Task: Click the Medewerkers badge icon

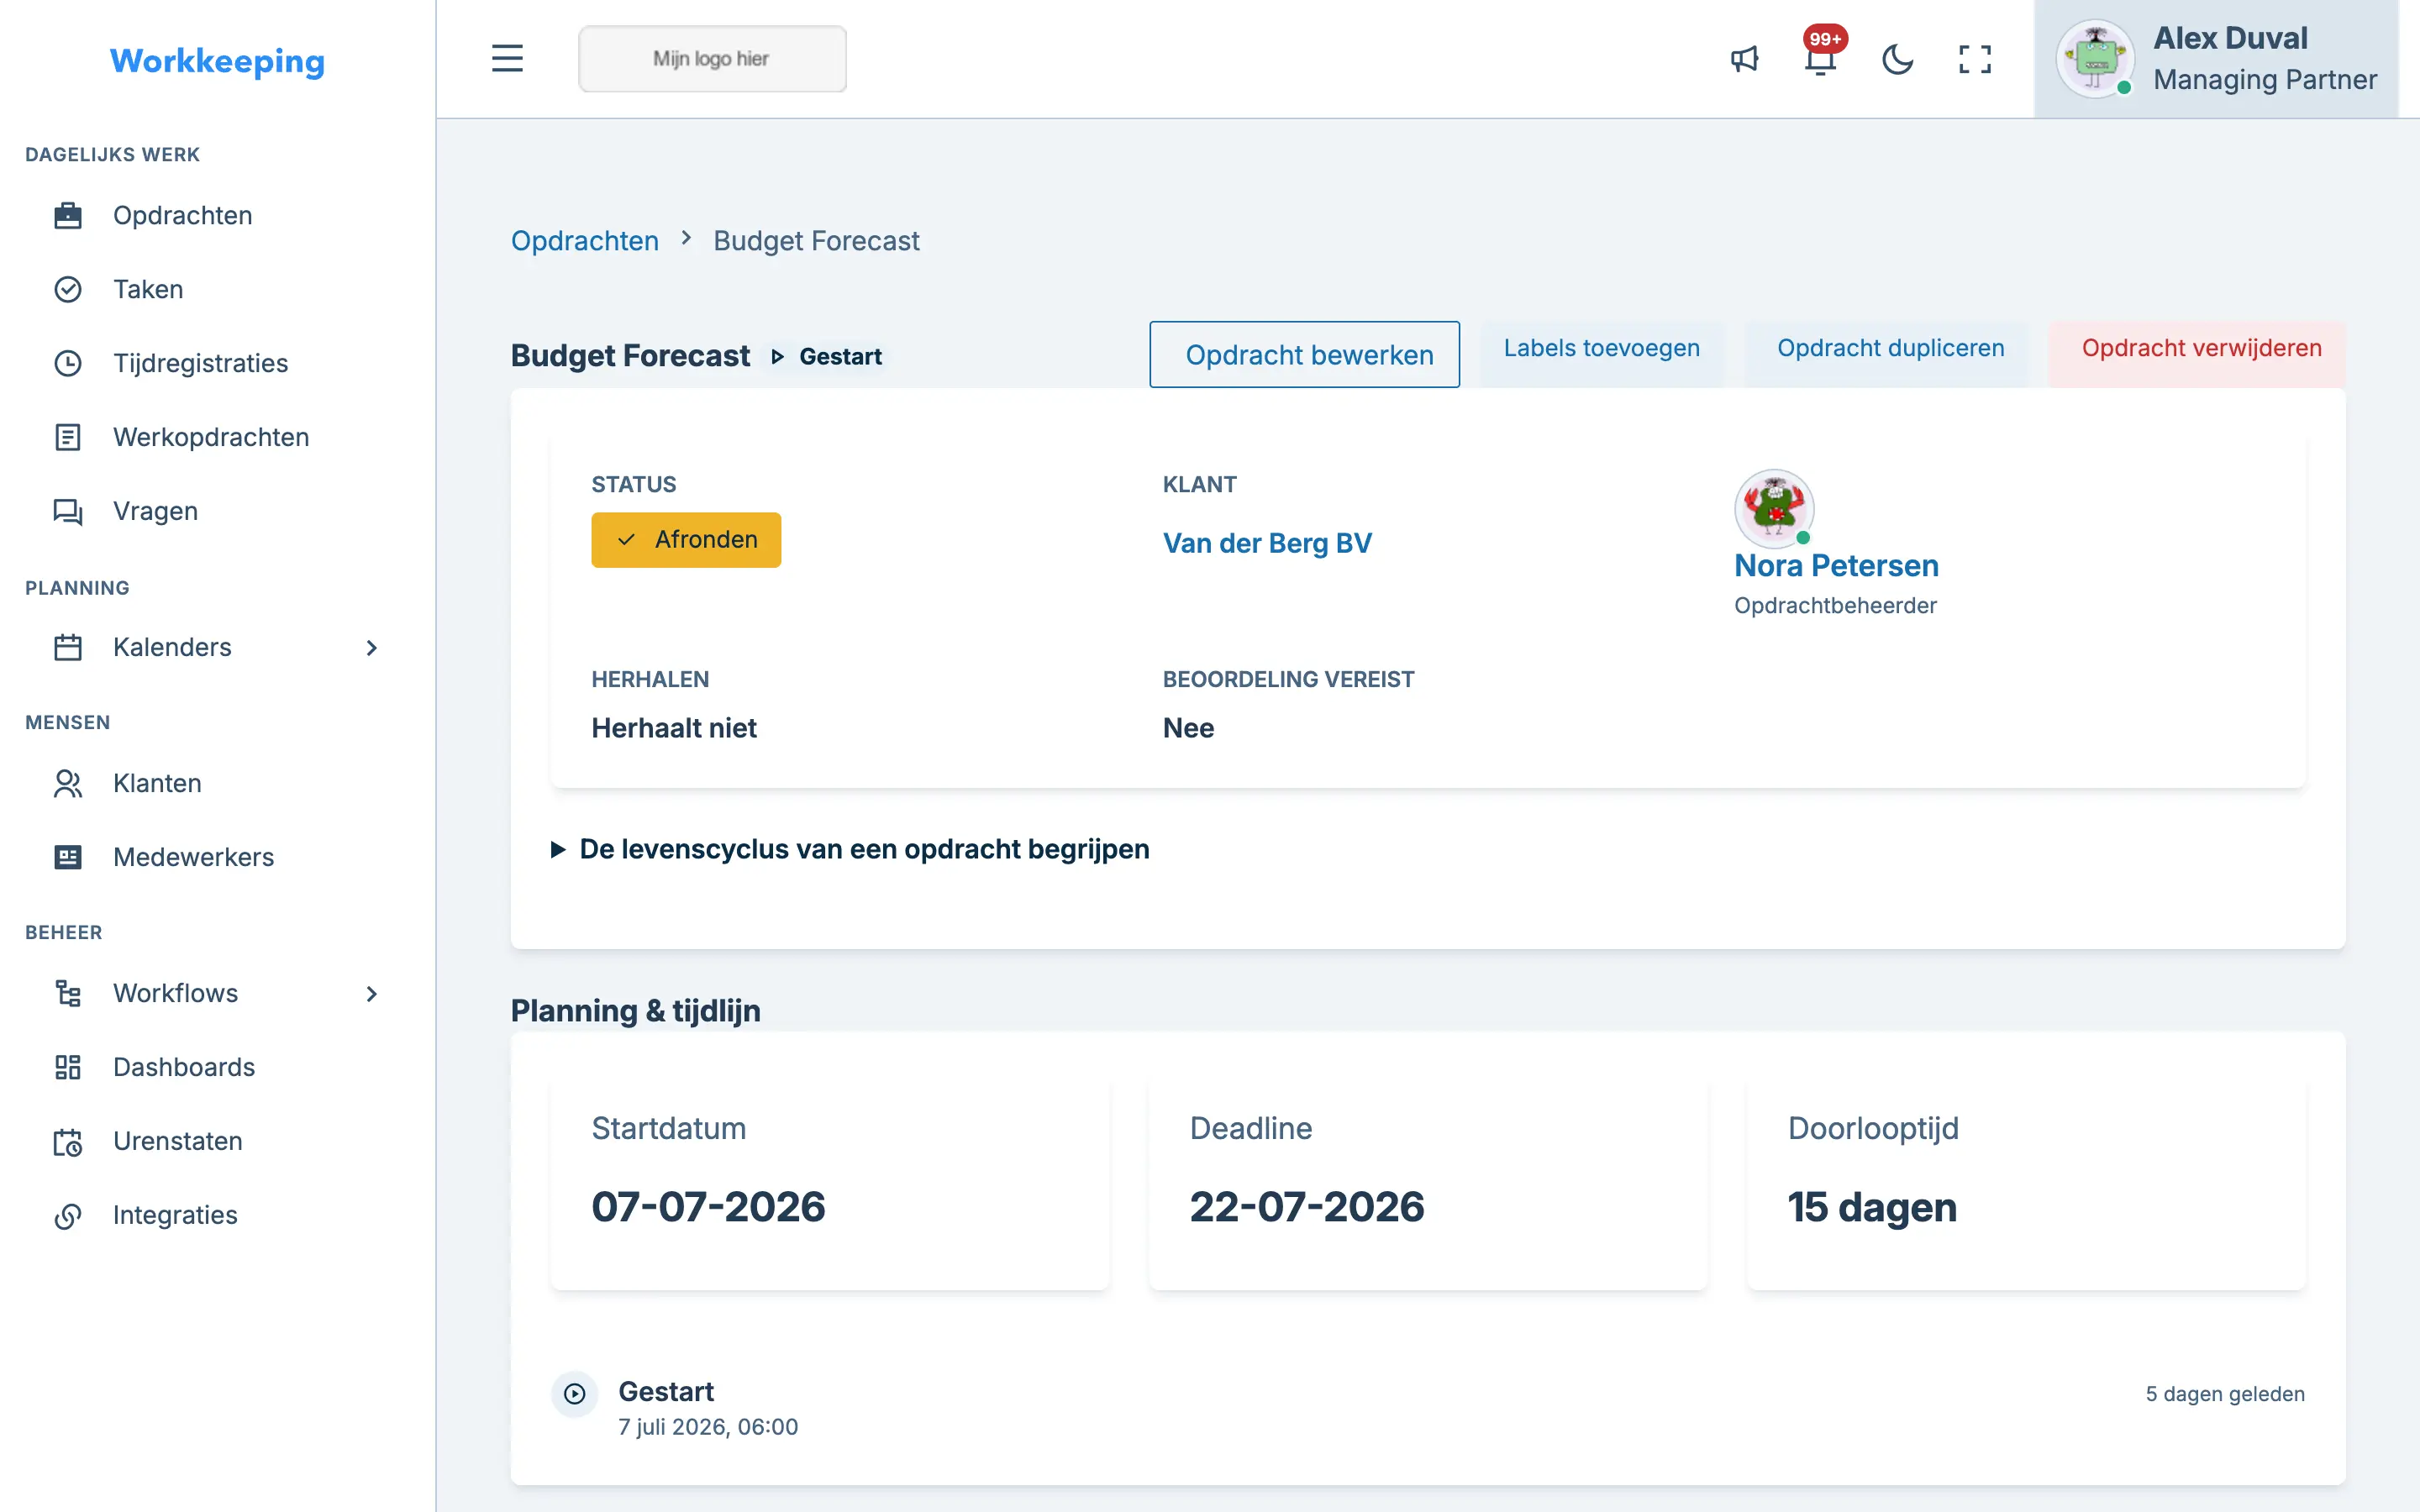Action: [x=68, y=857]
